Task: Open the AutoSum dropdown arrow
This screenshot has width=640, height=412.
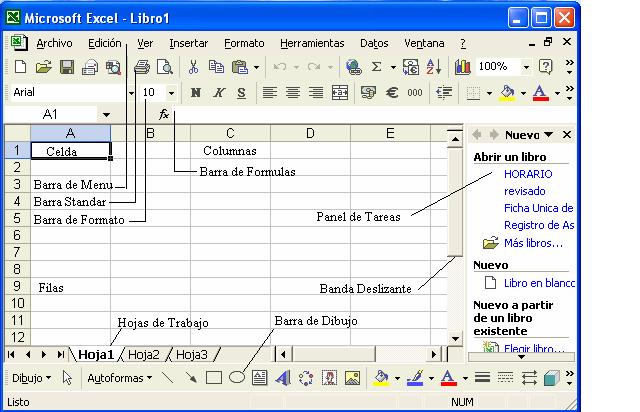Action: (x=393, y=67)
